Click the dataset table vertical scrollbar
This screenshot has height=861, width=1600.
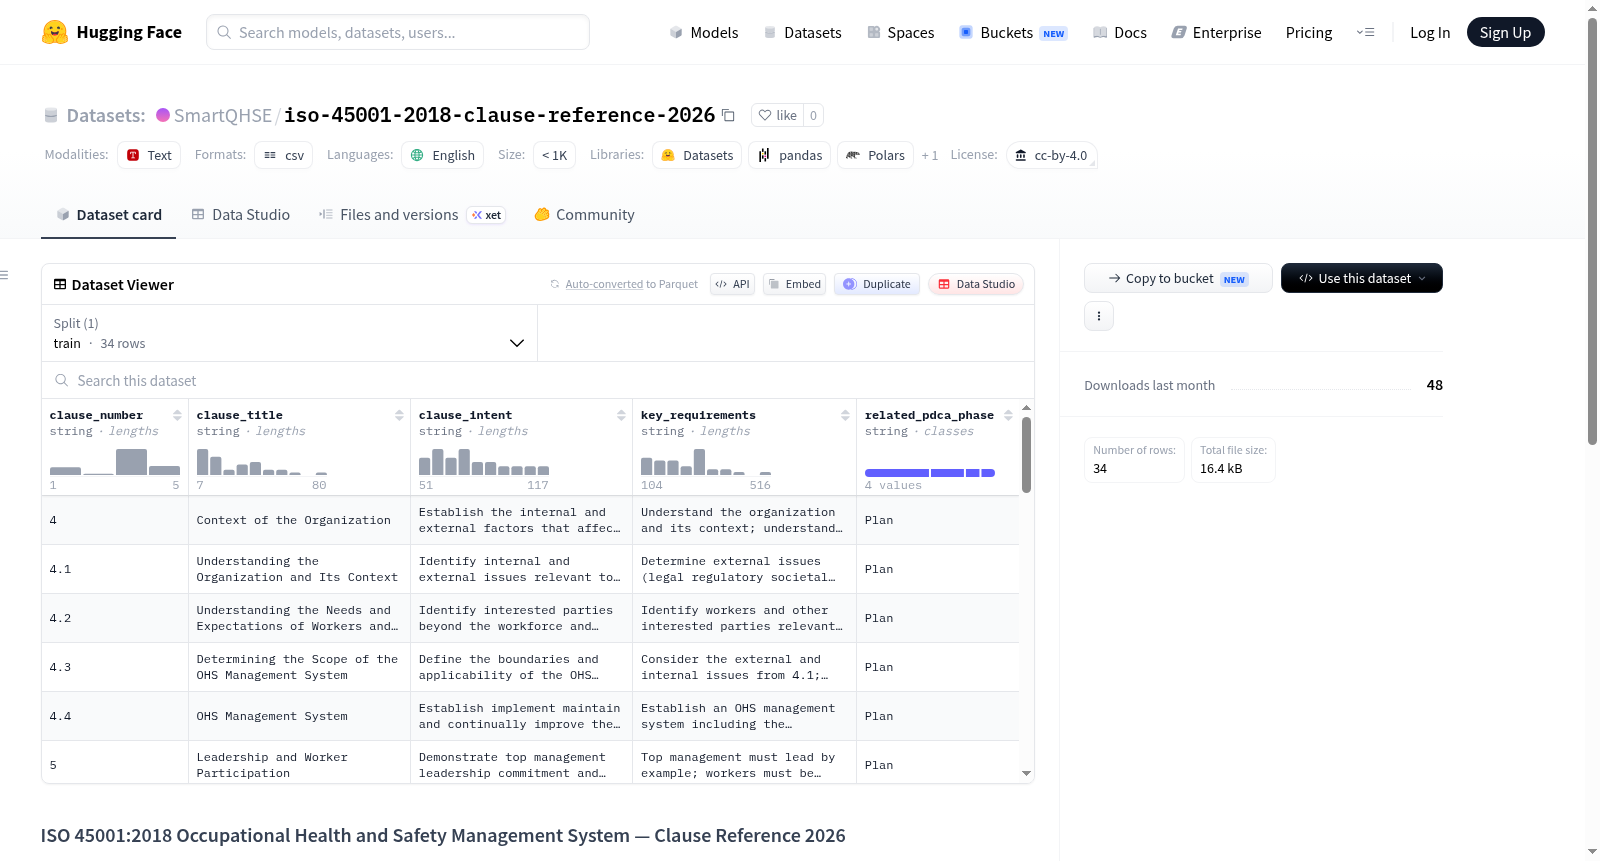click(1026, 455)
